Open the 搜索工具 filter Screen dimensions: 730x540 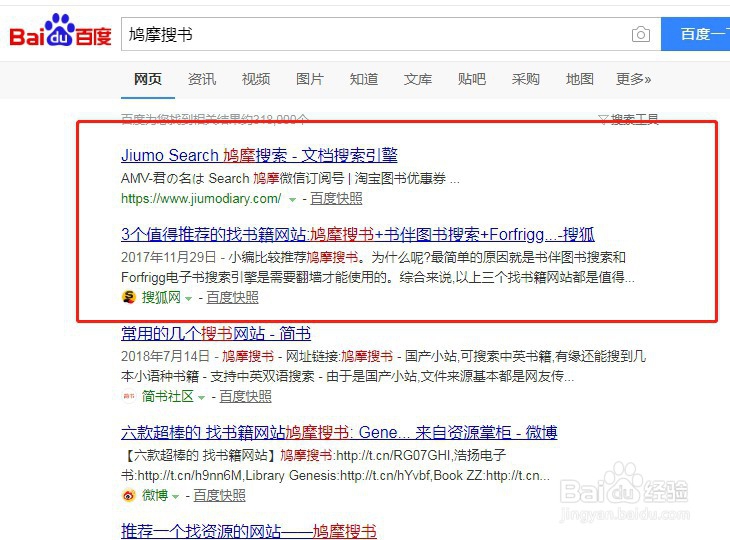(x=629, y=119)
